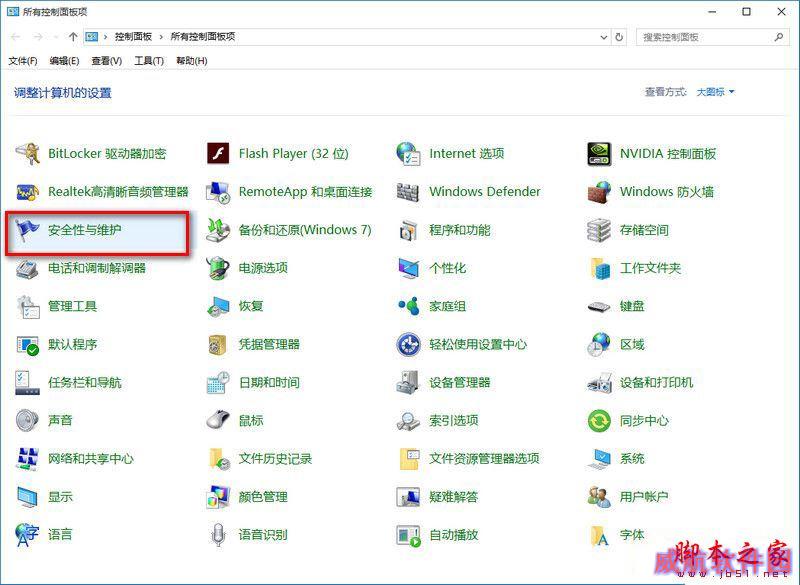This screenshot has height=585, width=800.
Task: Click the search magnifier icon
Action: [779, 37]
